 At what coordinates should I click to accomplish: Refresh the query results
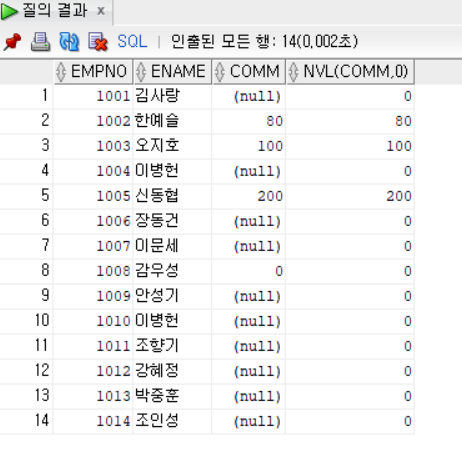pos(69,42)
